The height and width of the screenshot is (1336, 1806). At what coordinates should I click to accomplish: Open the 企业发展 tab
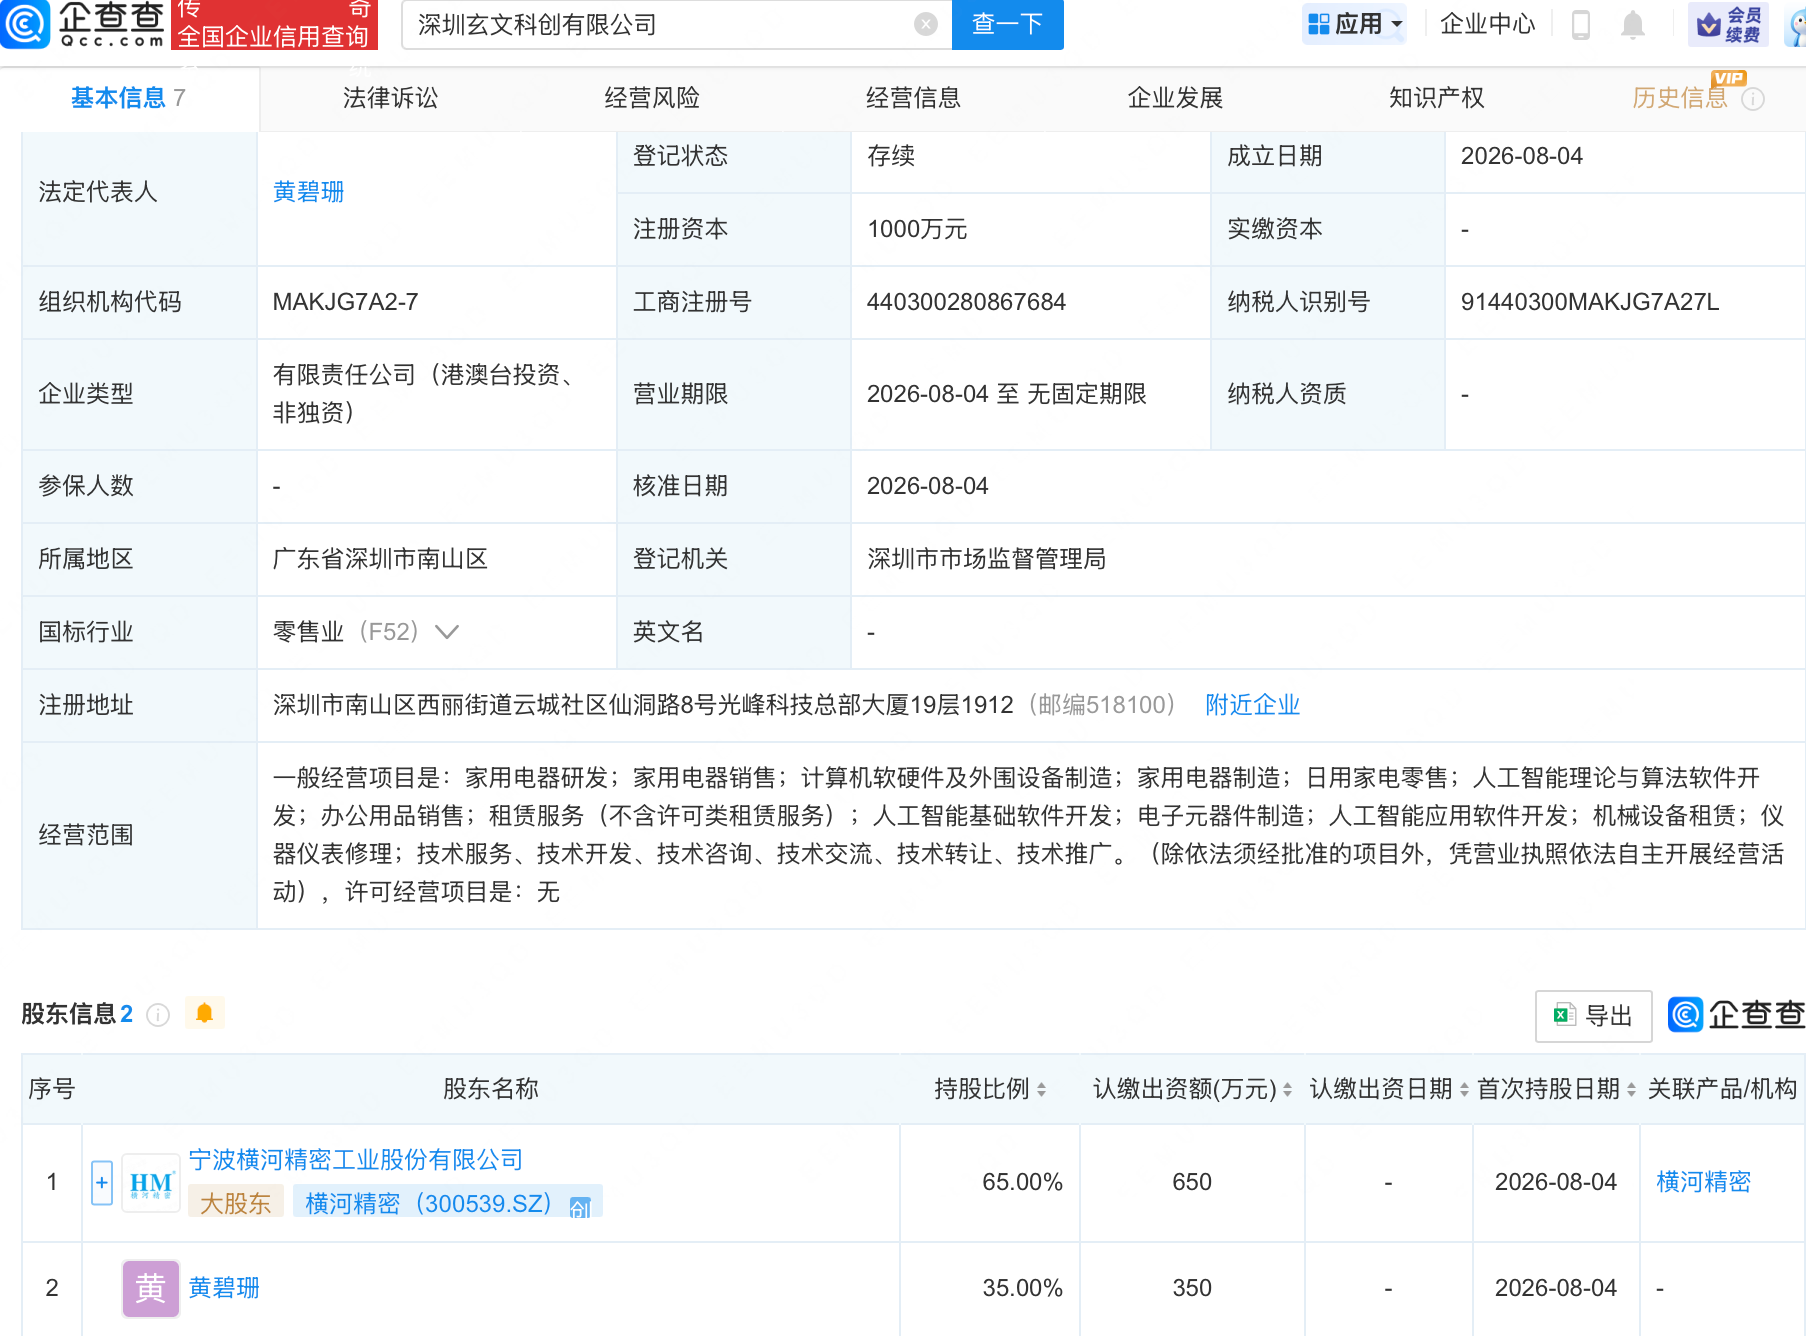pyautogui.click(x=1175, y=98)
